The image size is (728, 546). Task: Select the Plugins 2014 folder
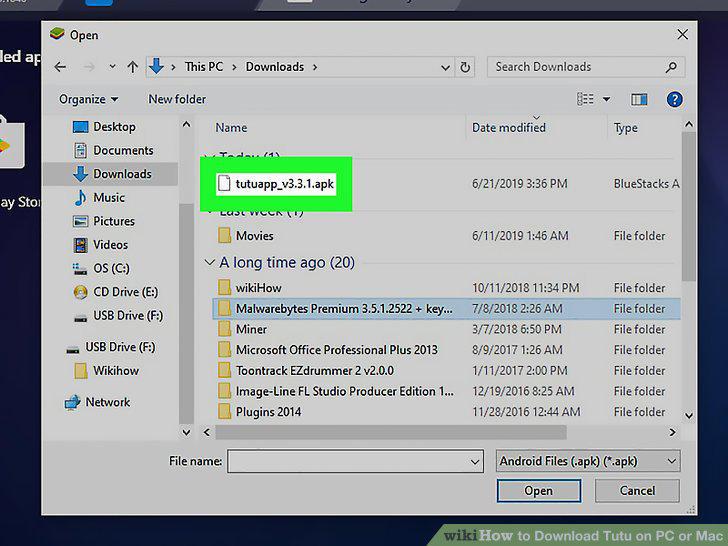point(268,412)
